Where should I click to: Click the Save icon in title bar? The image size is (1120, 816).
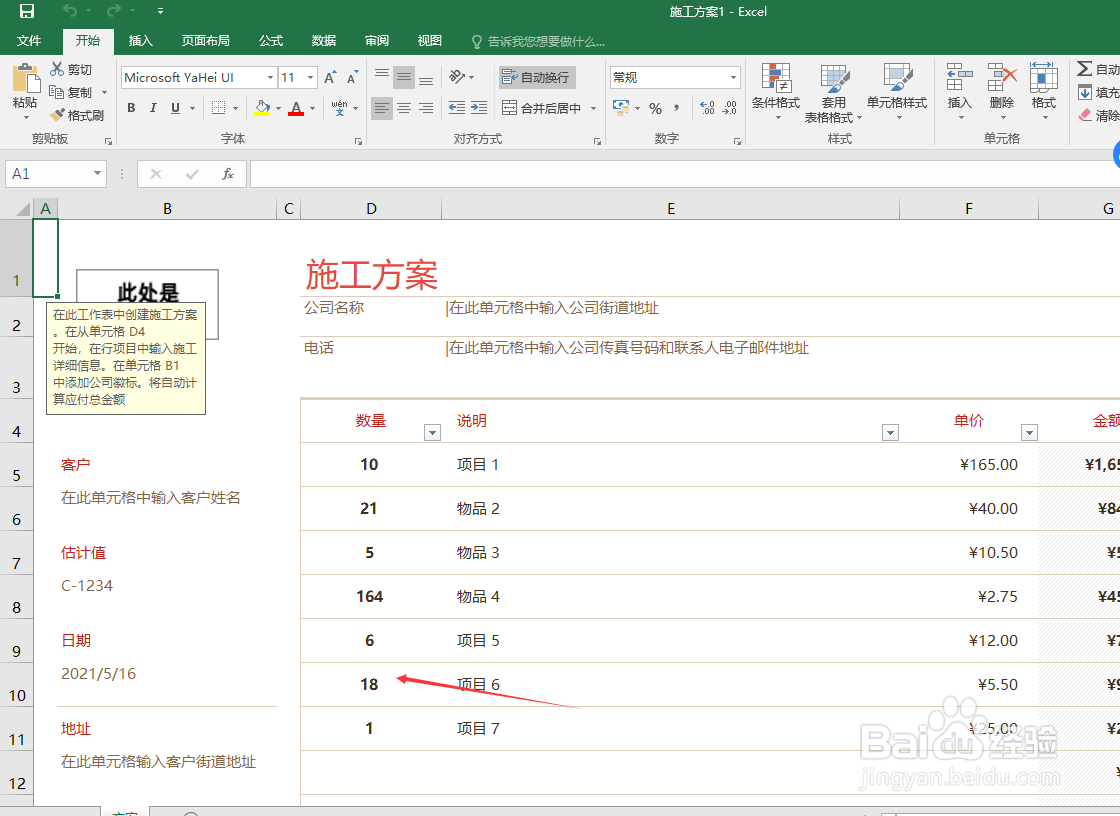(26, 11)
